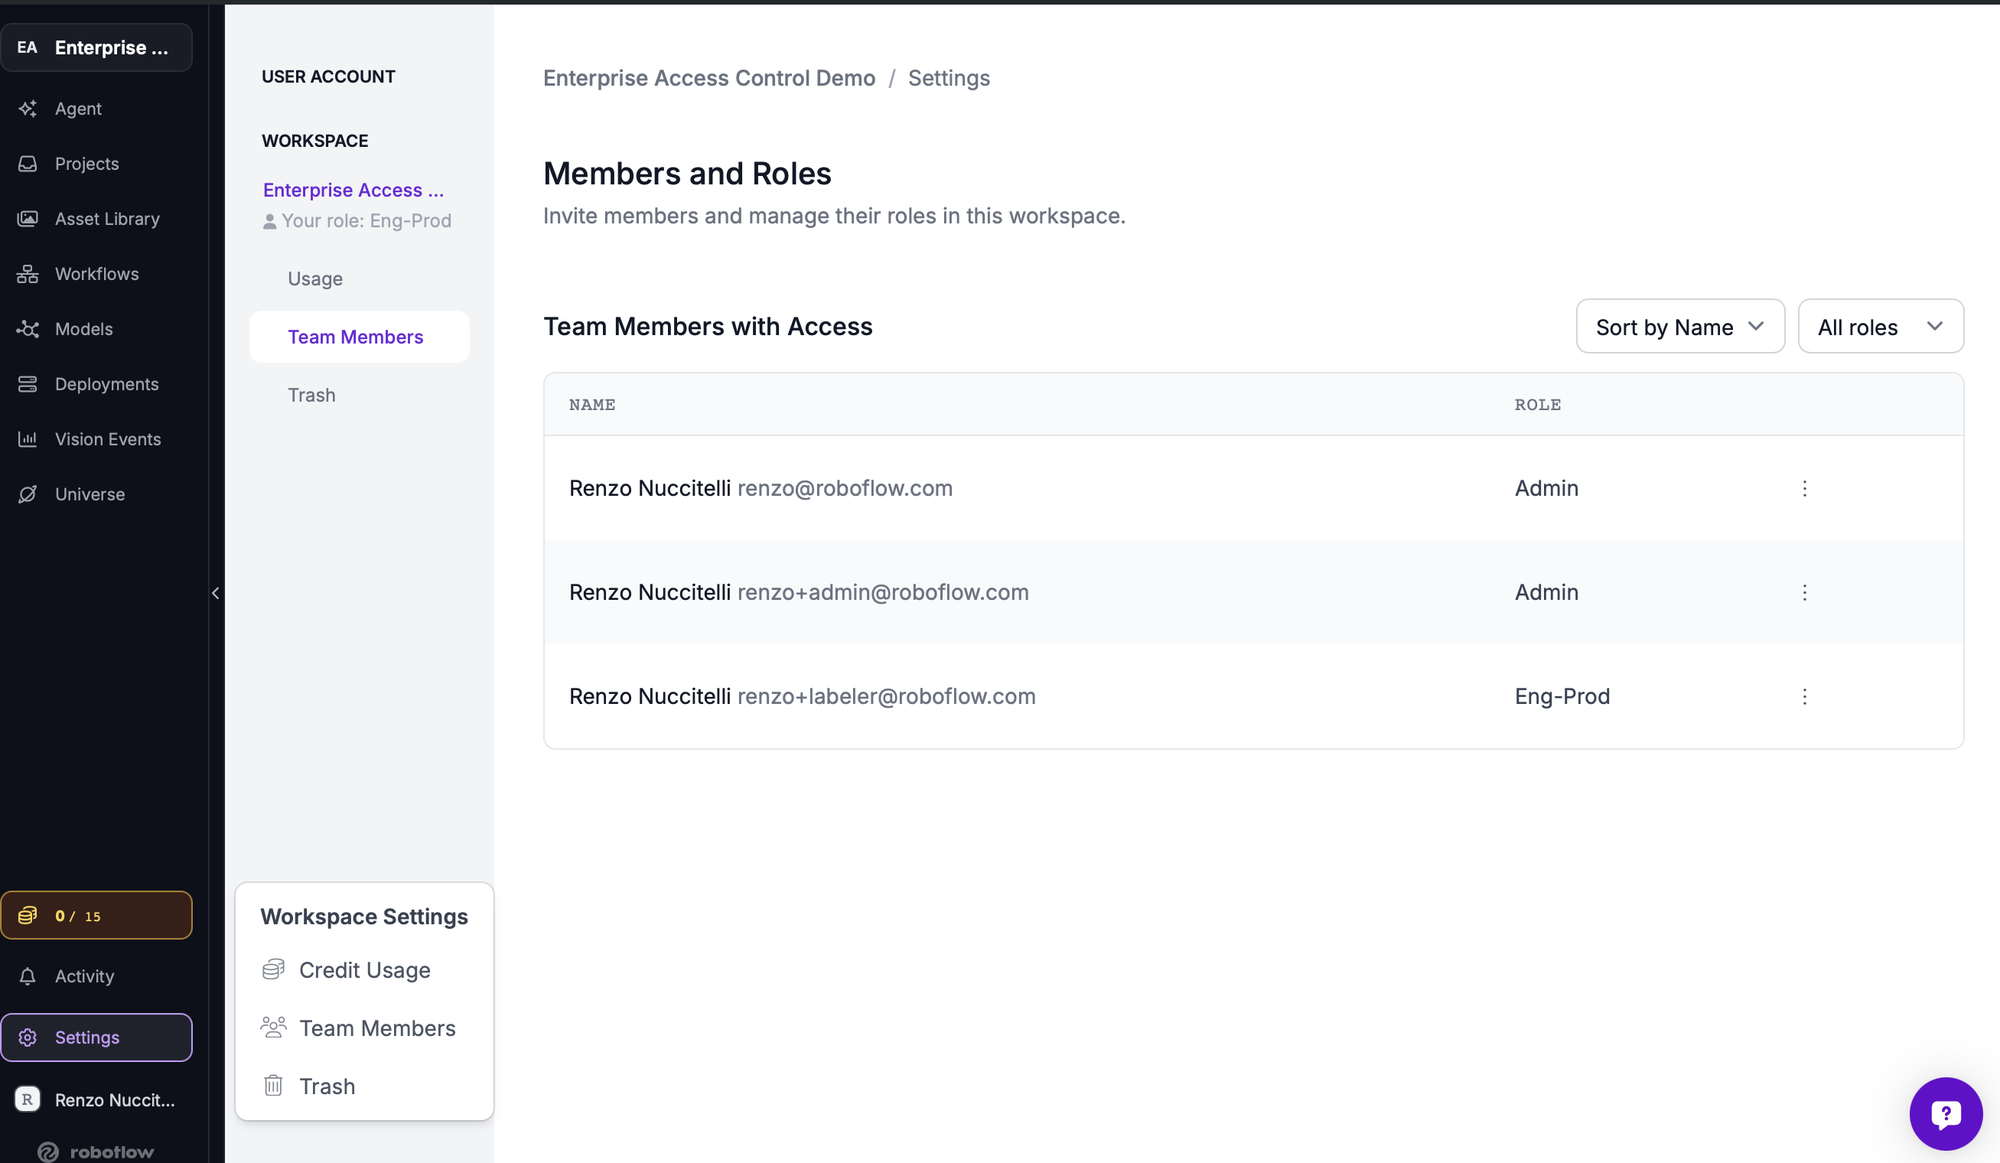The image size is (2000, 1163).
Task: Open options menu for renzo+admin@roboflow.com row
Action: tap(1804, 592)
